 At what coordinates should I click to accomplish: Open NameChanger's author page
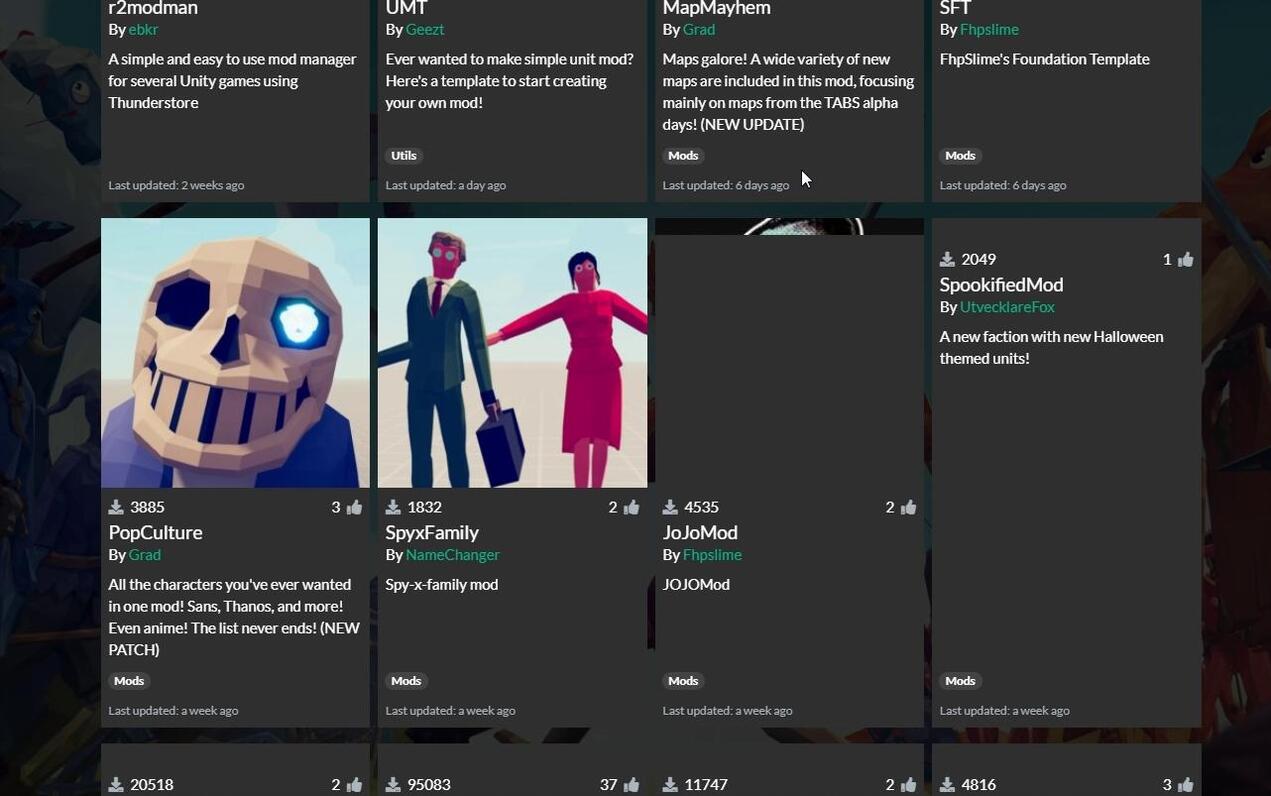click(x=453, y=555)
